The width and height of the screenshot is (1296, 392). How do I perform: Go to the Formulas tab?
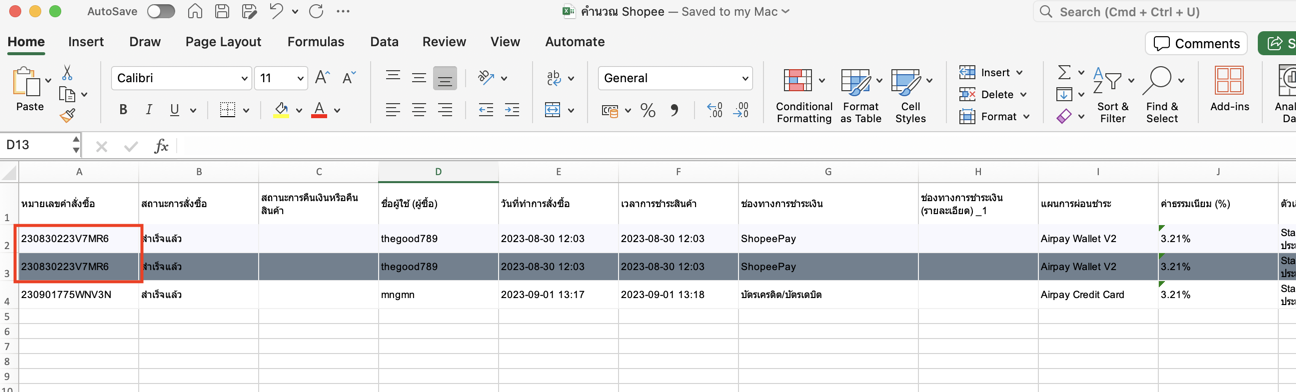tap(316, 42)
